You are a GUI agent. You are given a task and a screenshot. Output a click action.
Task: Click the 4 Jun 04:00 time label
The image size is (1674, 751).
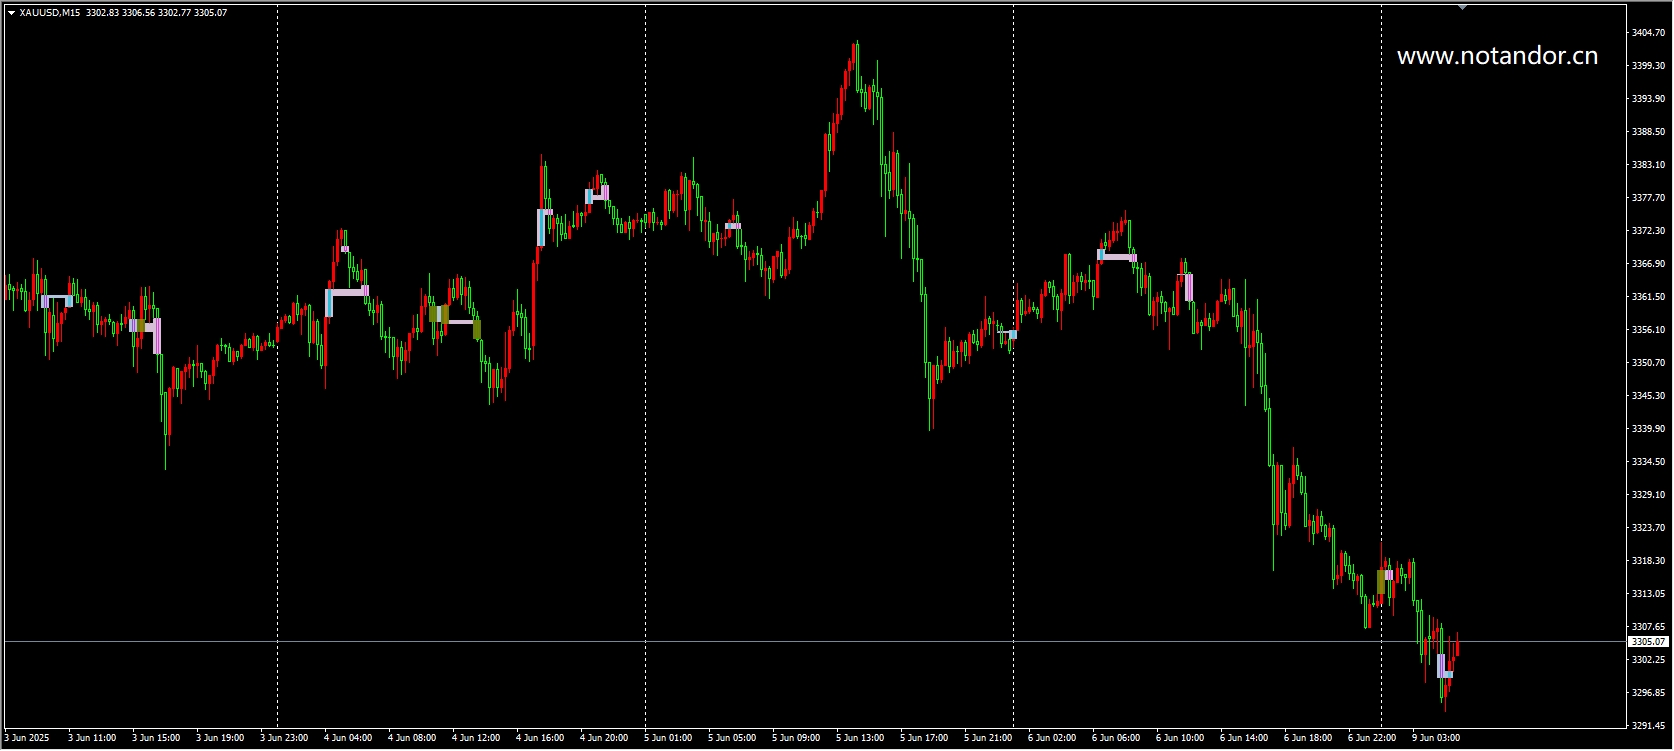click(348, 738)
